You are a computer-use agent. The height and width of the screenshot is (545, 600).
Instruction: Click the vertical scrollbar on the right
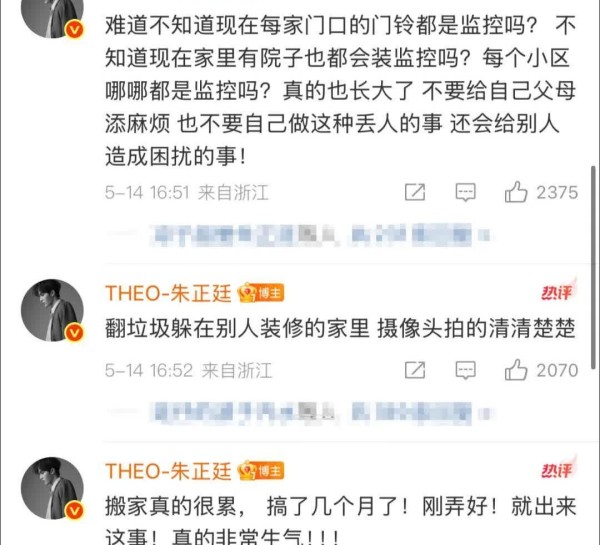click(594, 268)
